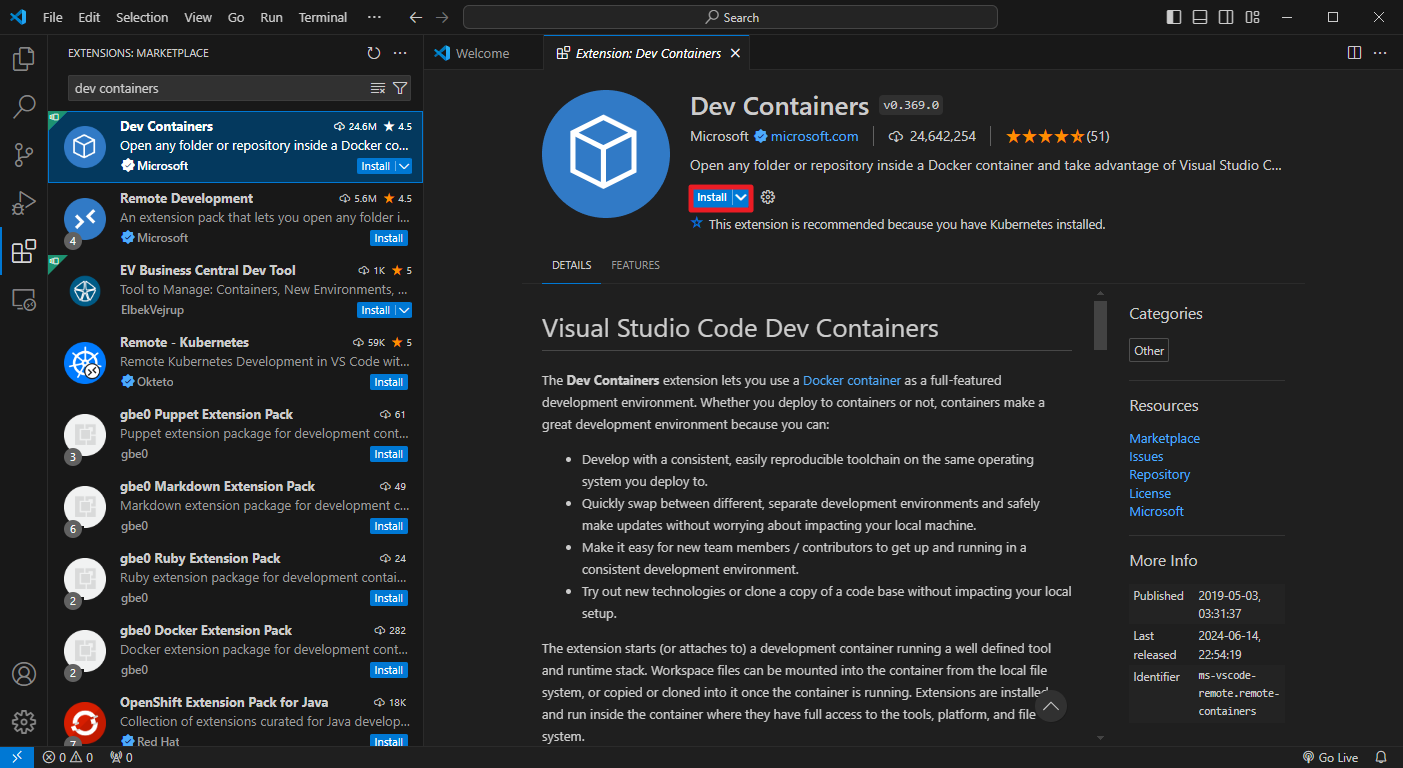Install the Remote - Kubernetes extension
Viewport: 1403px width, 768px height.
coord(389,382)
